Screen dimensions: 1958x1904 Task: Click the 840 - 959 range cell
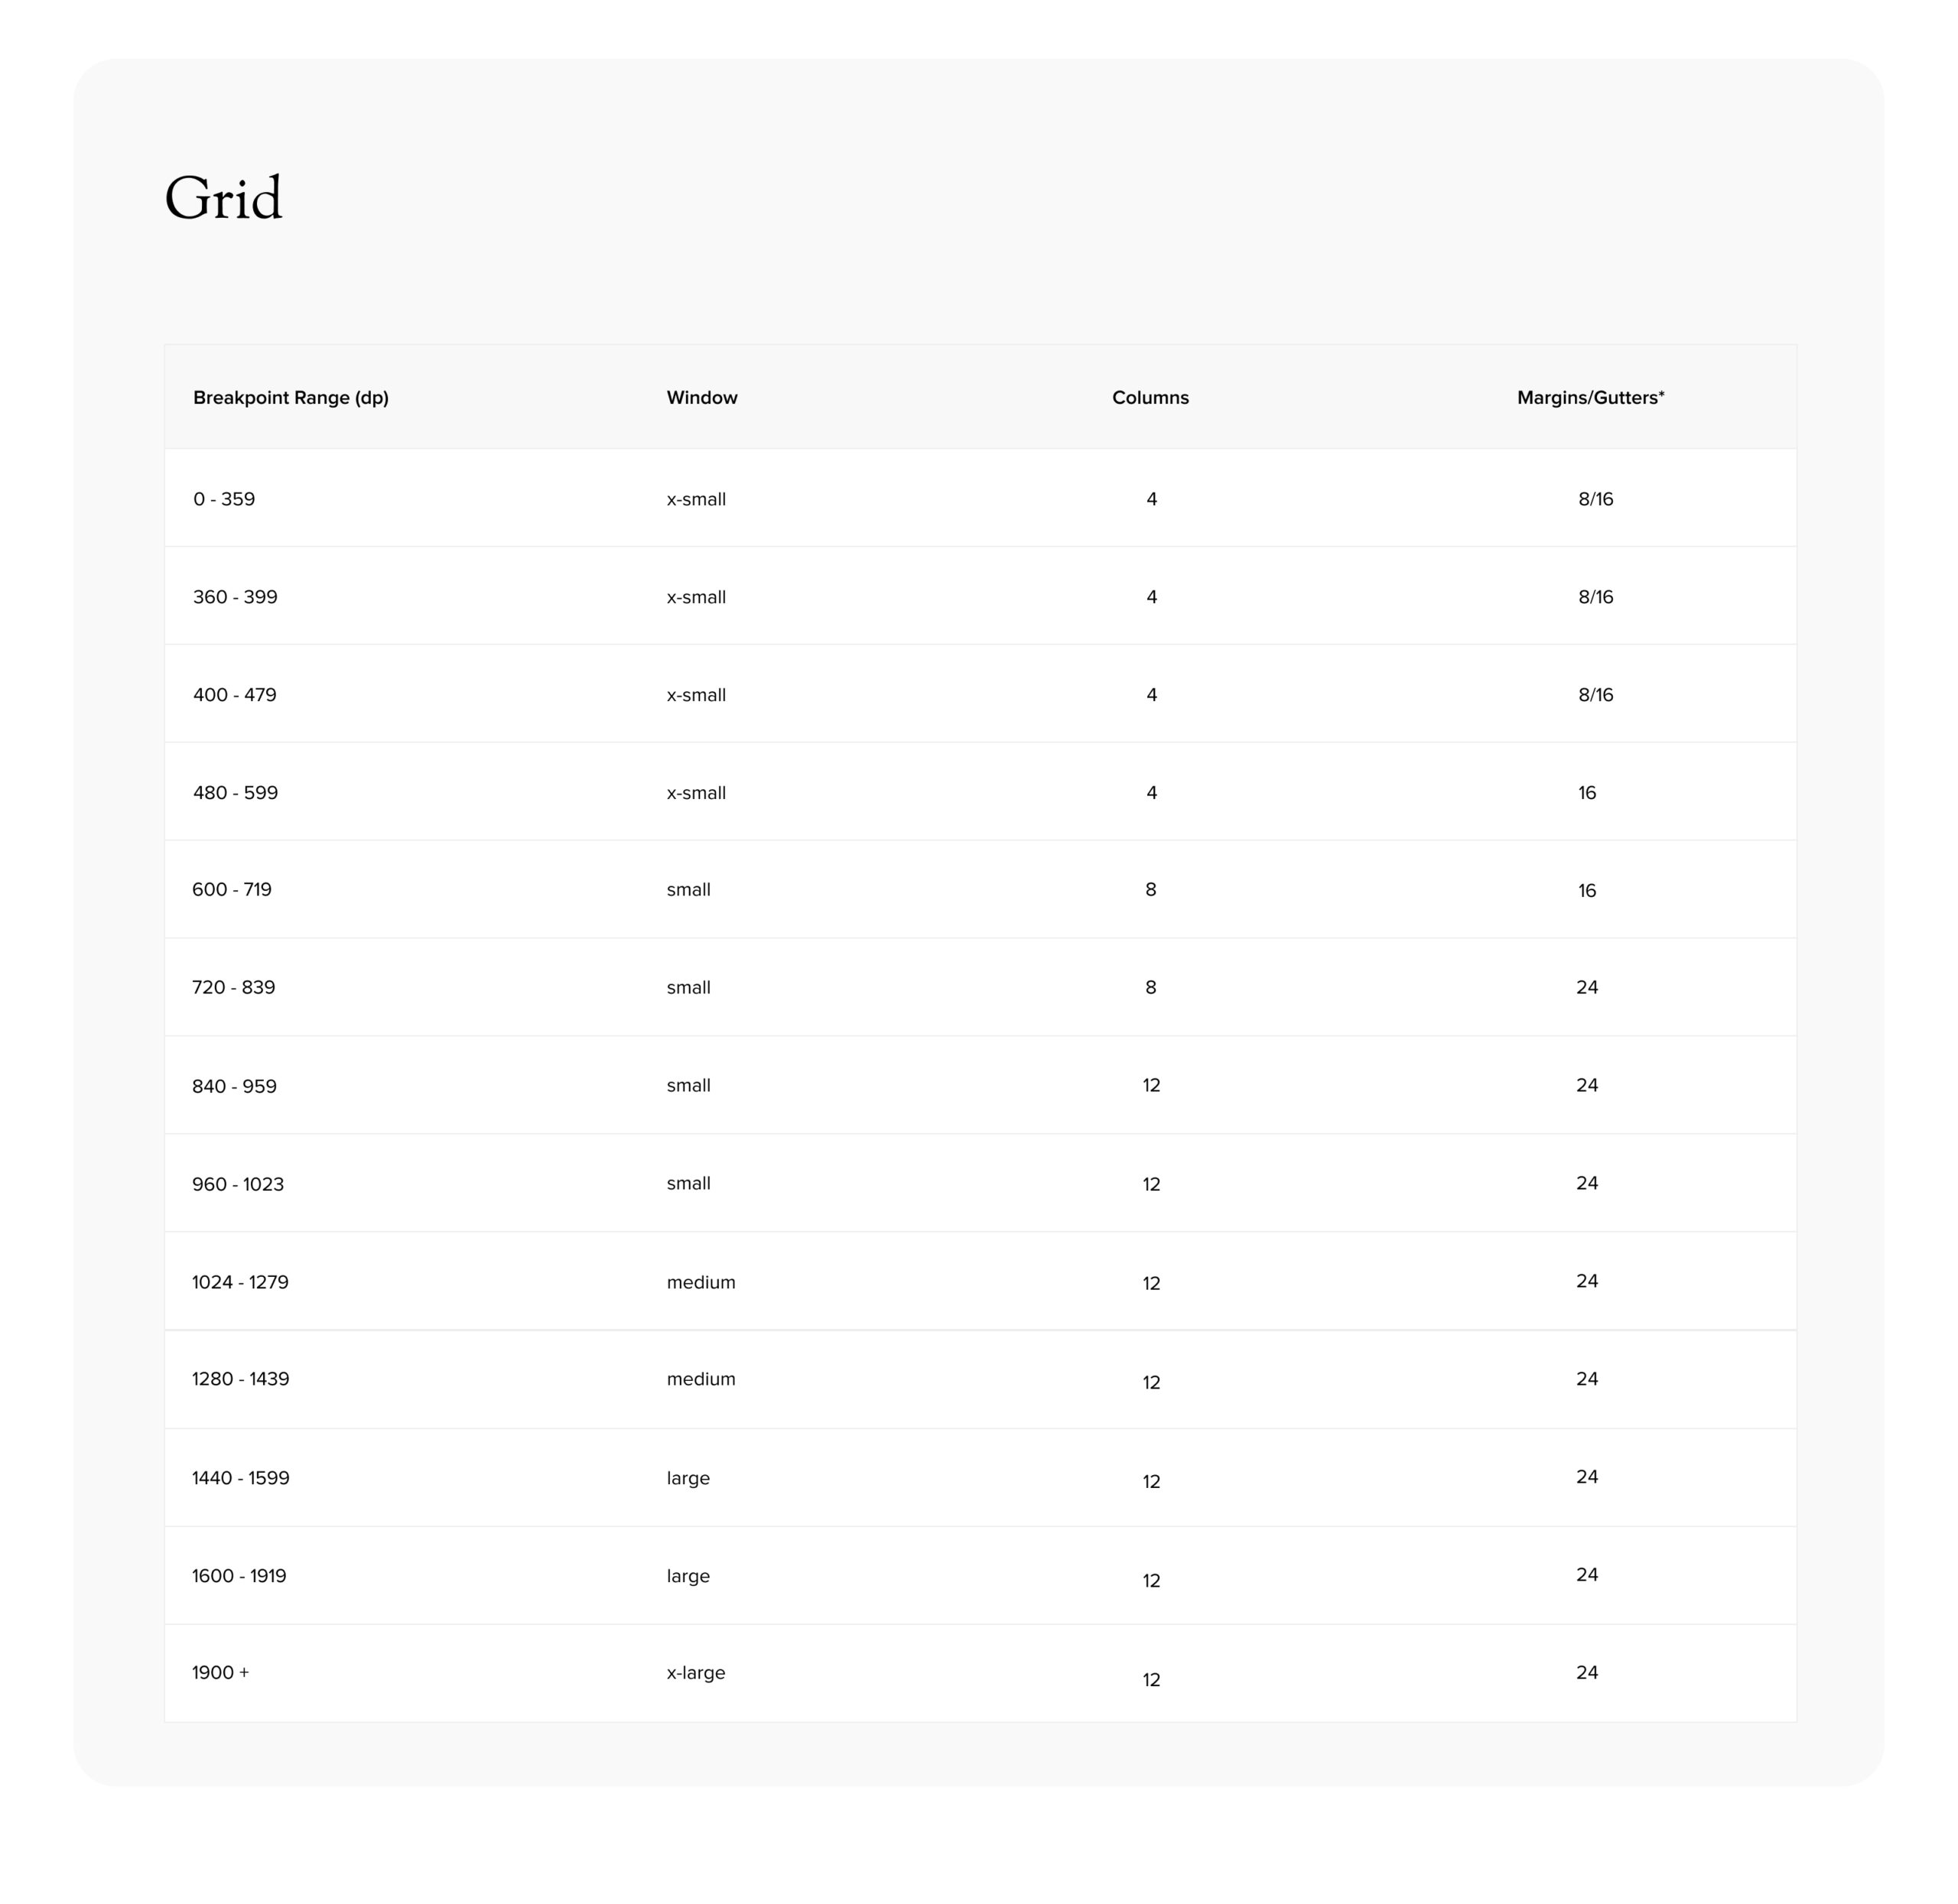234,1086
